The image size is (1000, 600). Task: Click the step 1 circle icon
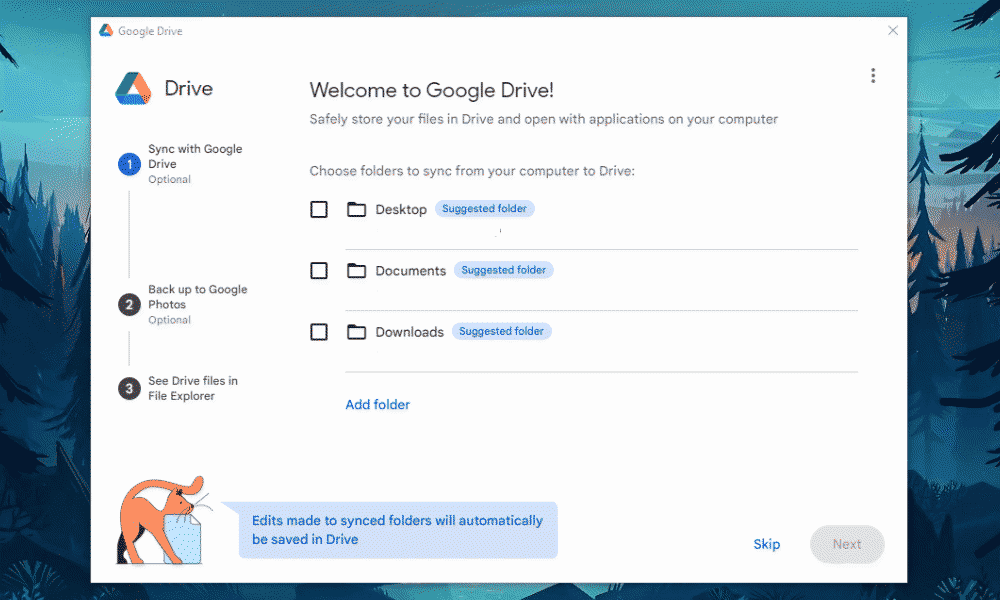point(129,165)
